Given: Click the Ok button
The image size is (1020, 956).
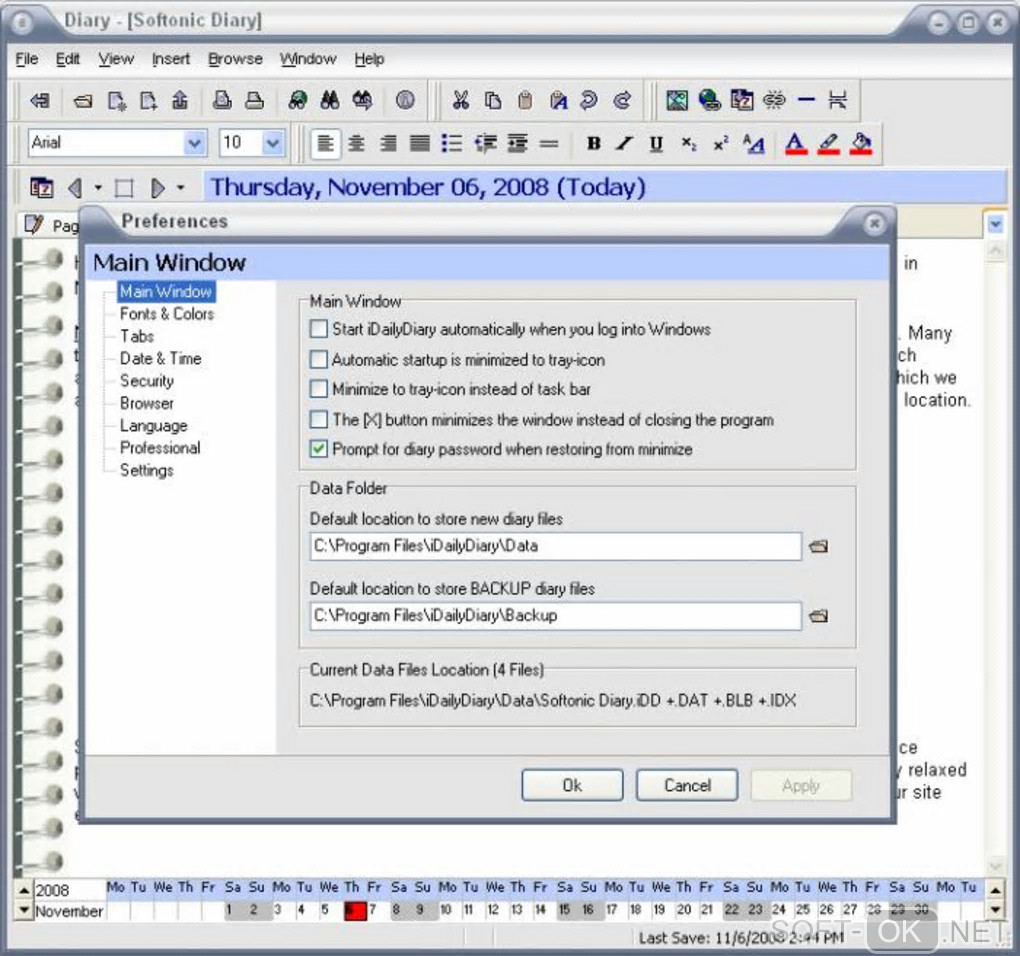Looking at the screenshot, I should [x=572, y=786].
